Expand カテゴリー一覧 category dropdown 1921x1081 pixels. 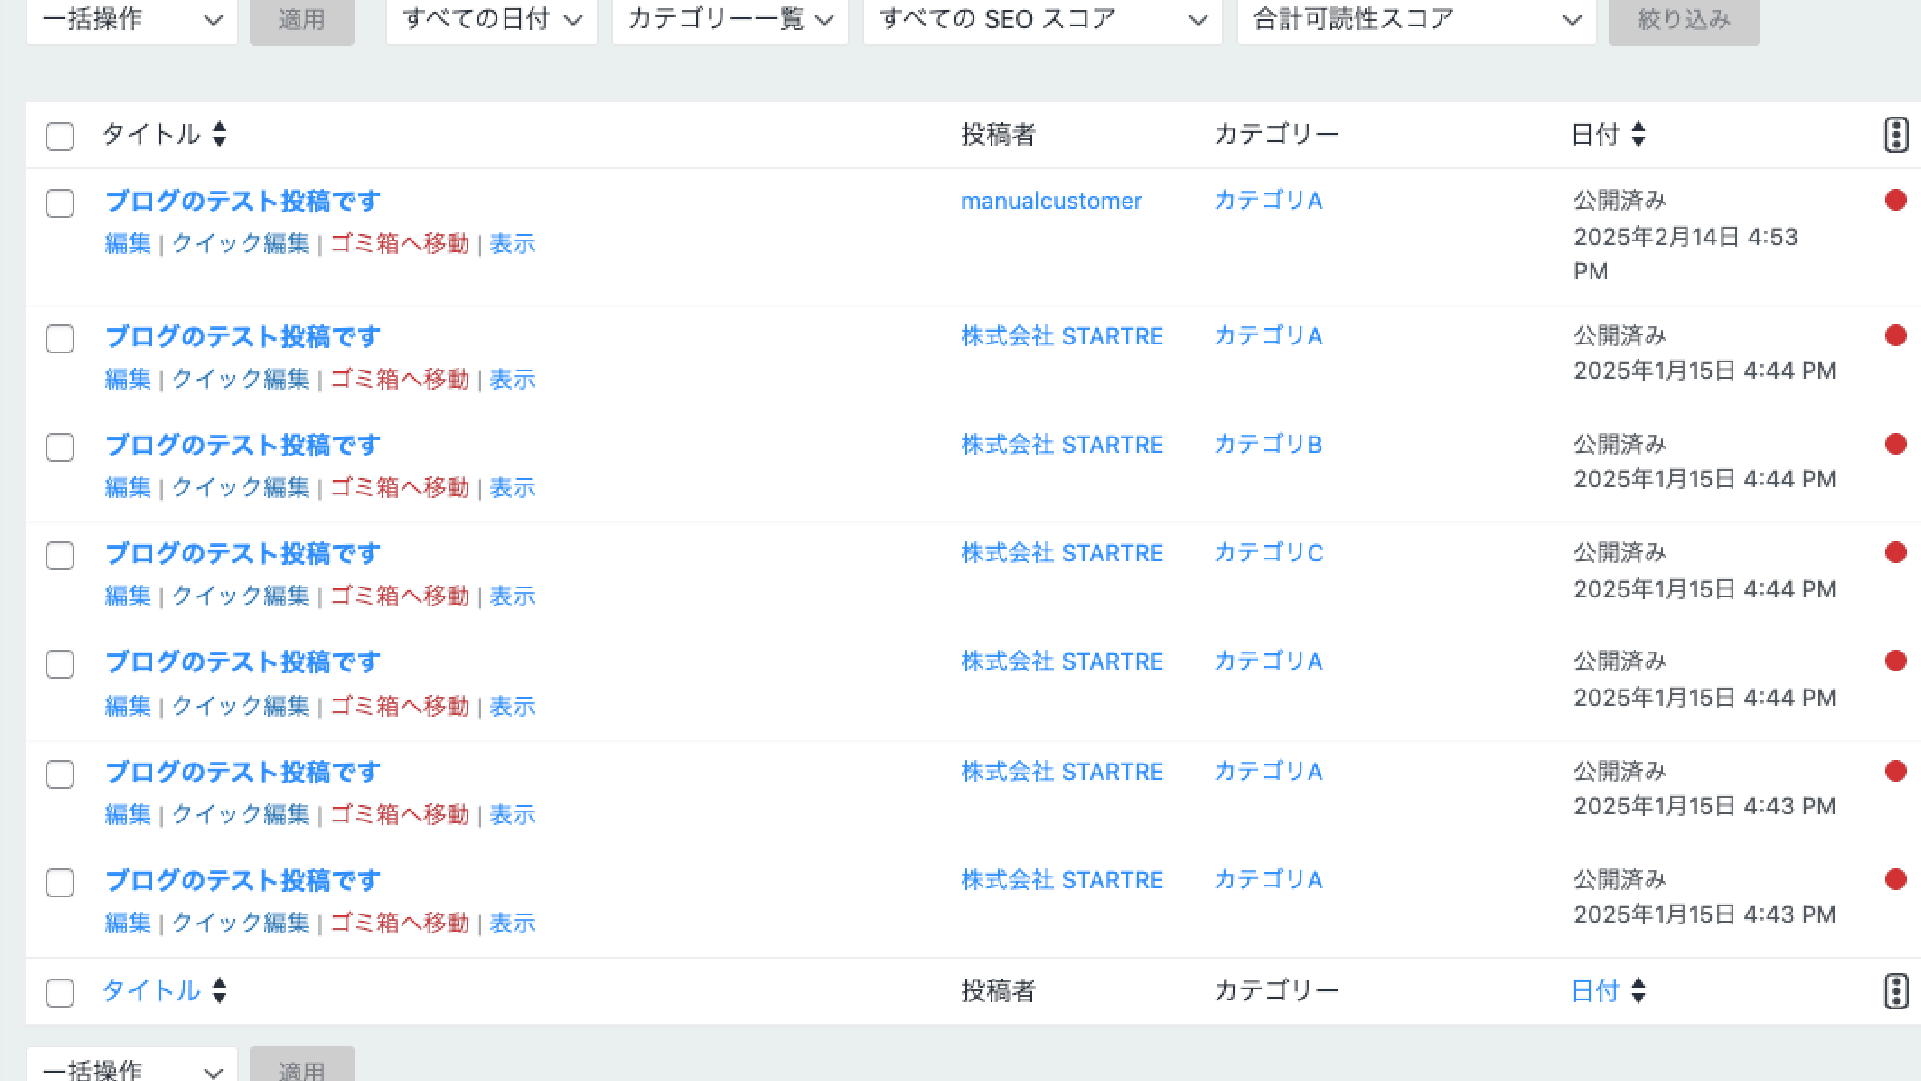729,20
